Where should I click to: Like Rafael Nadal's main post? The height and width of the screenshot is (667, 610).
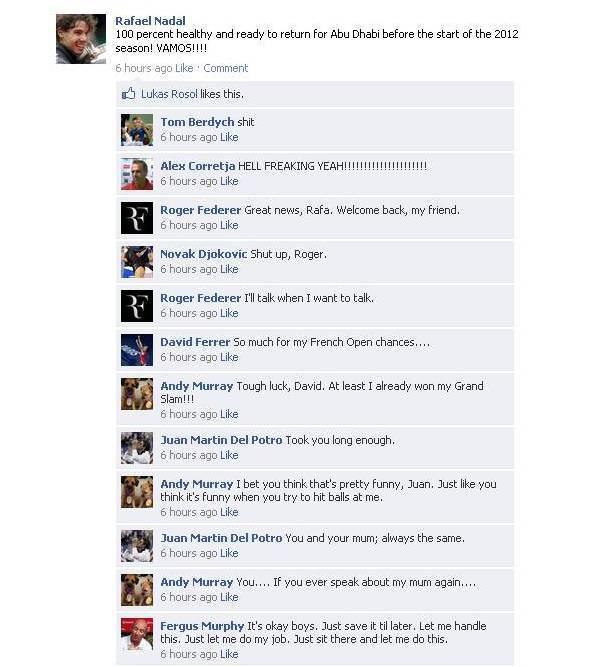[x=184, y=68]
